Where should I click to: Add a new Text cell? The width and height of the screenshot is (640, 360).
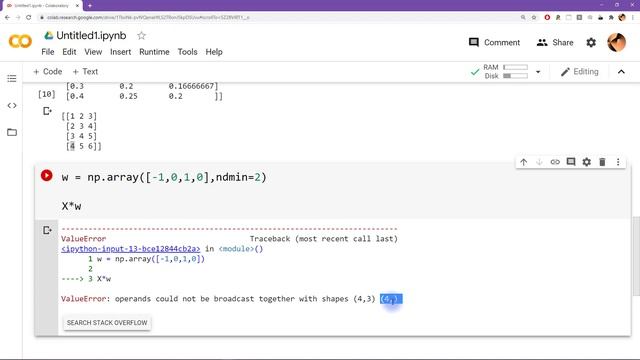pyautogui.click(x=85, y=72)
